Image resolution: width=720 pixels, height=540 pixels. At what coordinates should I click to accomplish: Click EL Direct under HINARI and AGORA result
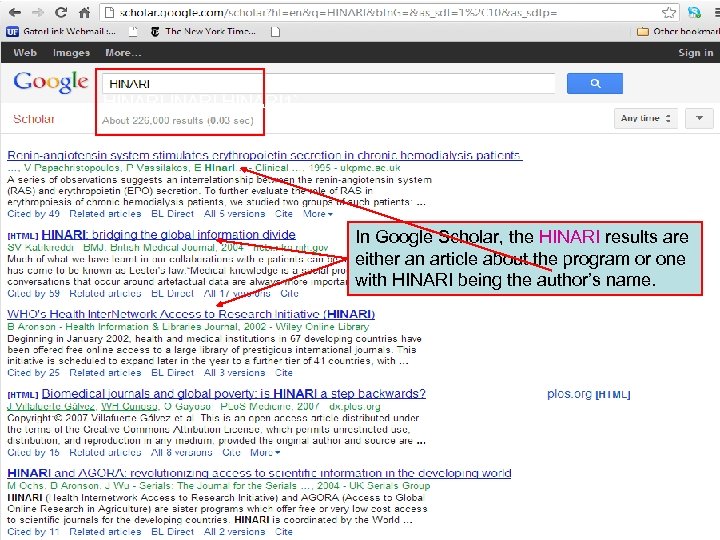(x=173, y=531)
